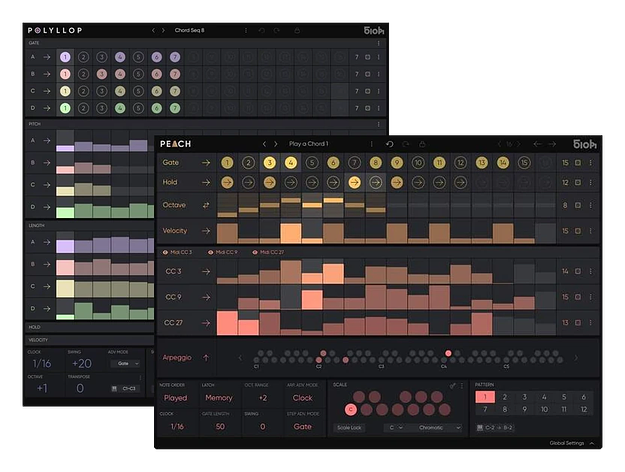Click the Memory latch value
This screenshot has height=472, width=625.
click(x=218, y=398)
